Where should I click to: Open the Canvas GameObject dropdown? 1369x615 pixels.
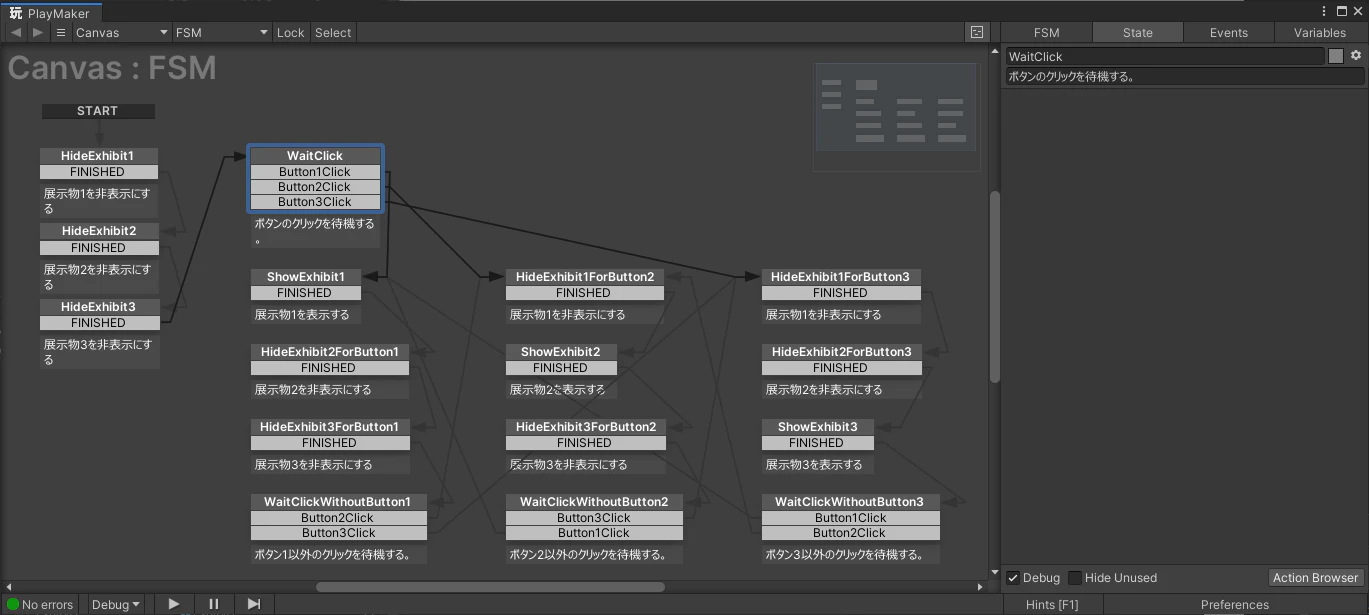122,32
